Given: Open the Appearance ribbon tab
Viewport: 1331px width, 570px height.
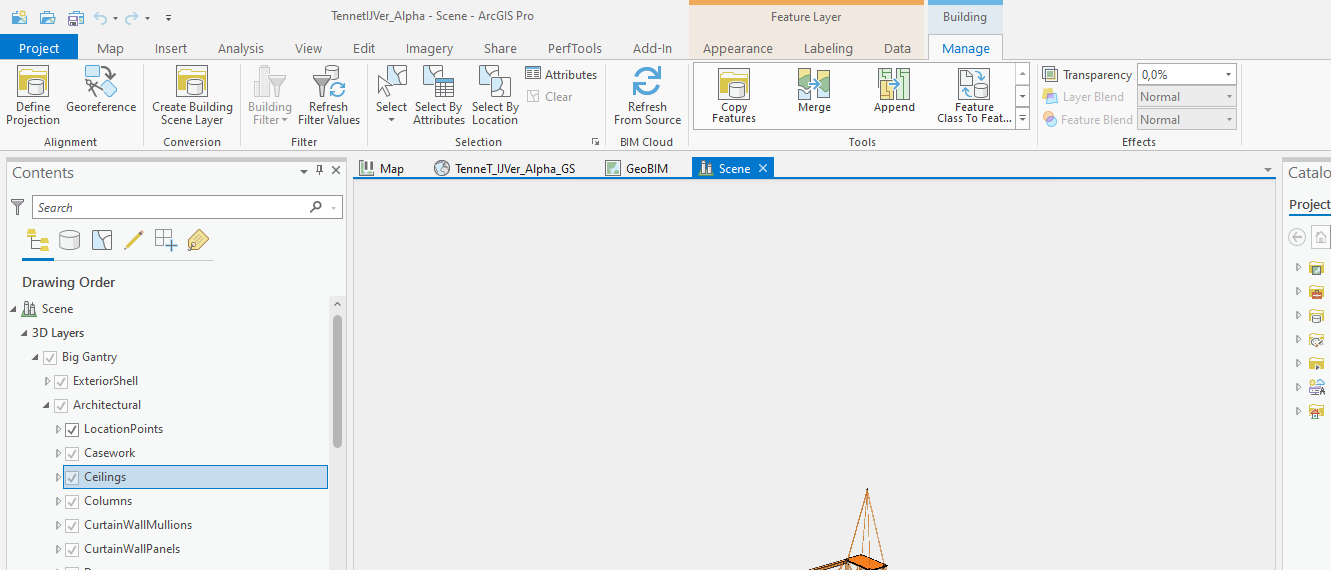Looking at the screenshot, I should pos(738,48).
